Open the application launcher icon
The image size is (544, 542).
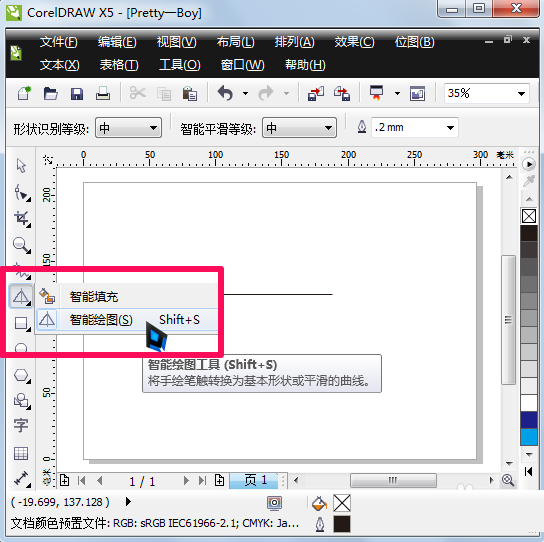376,93
